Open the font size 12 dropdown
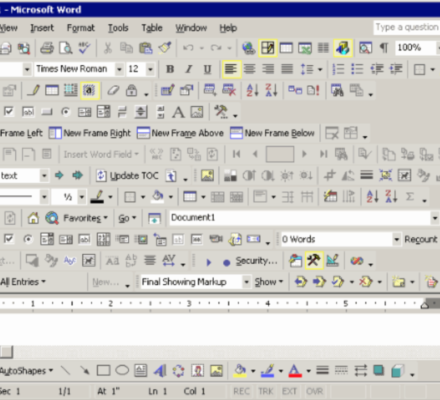Viewport: 440px width, 400px height. coord(150,69)
